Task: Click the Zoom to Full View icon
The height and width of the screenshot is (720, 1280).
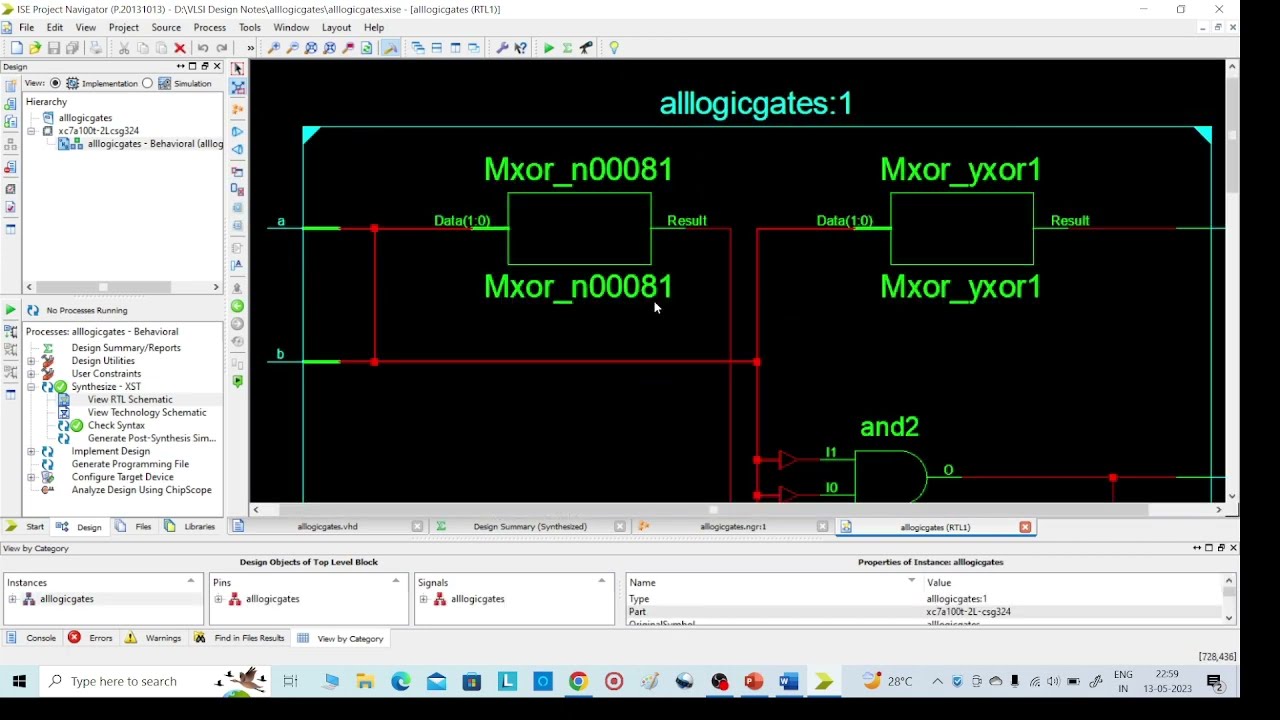Action: point(311,48)
